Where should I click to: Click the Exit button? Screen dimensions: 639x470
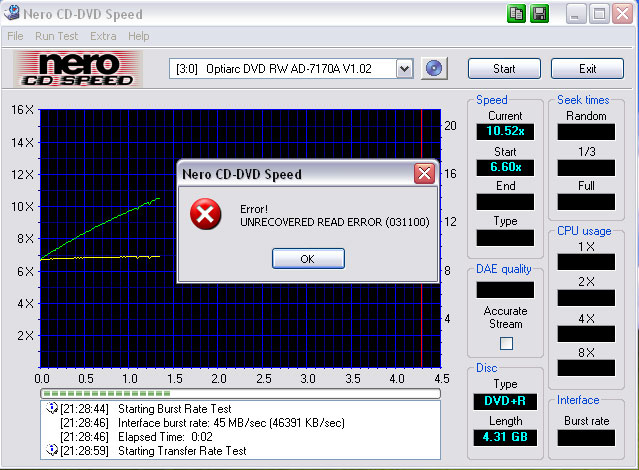click(587, 68)
